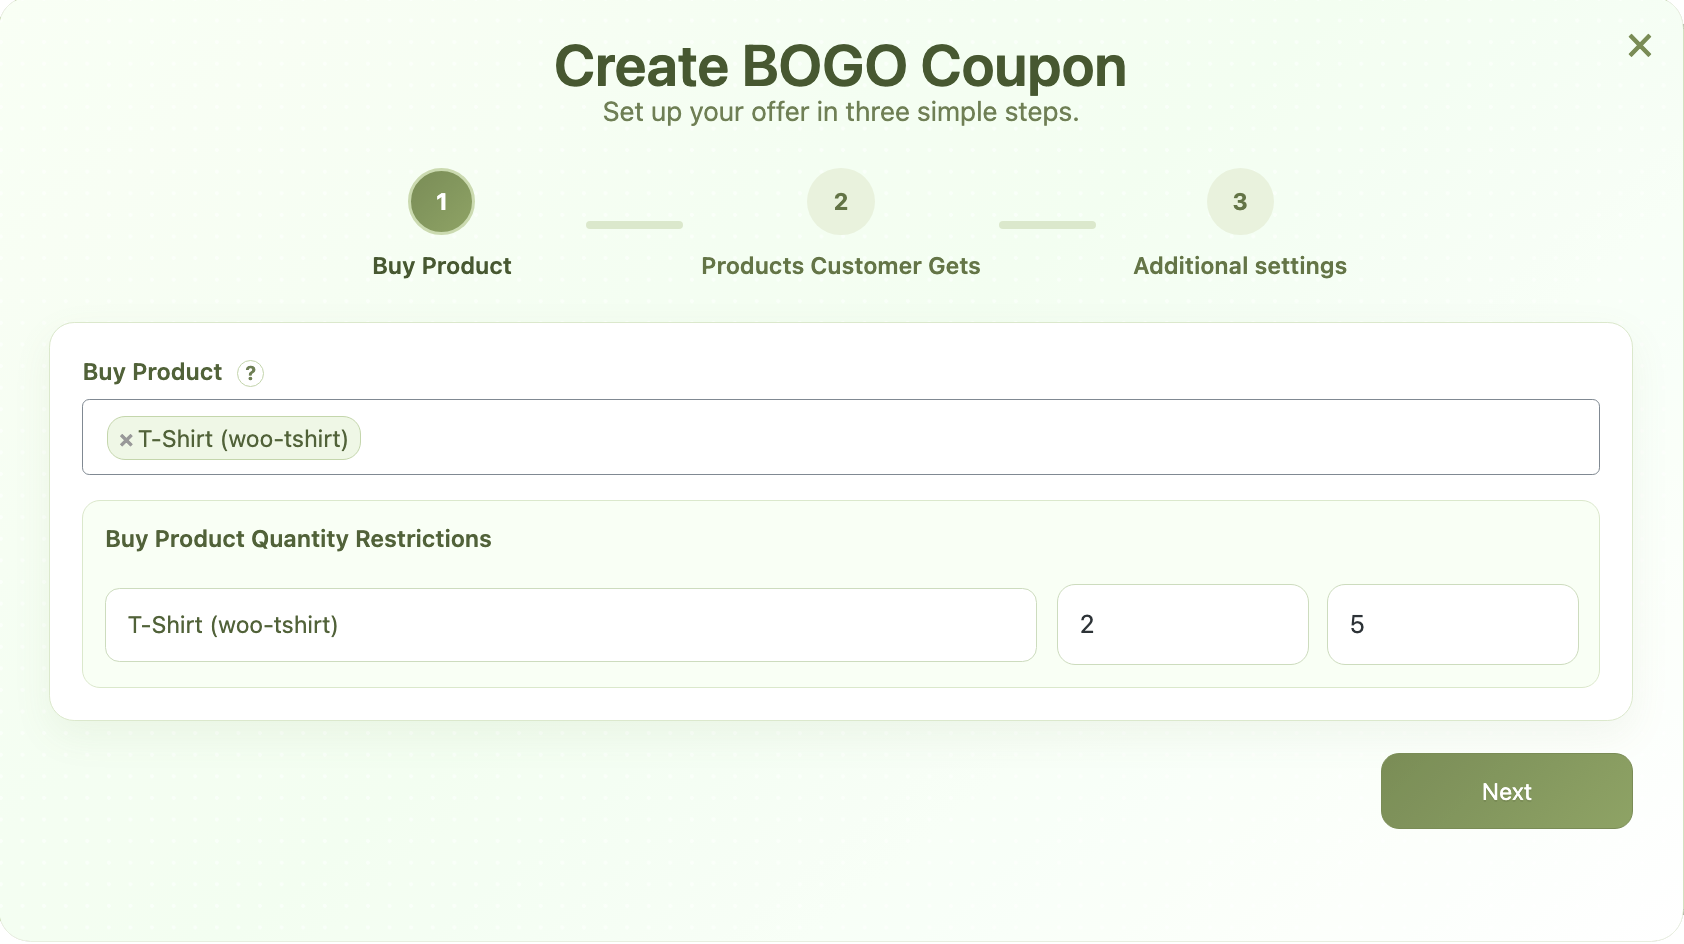Edit the quantity field showing 5
Screen dimensions: 1684x944
(x=1452, y=625)
